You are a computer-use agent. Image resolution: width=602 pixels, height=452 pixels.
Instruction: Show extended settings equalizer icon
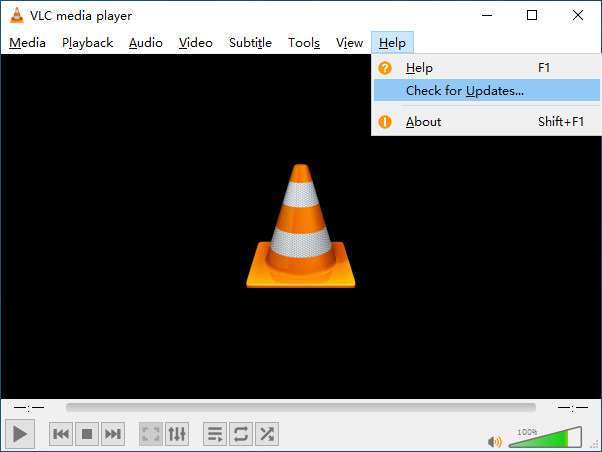click(177, 434)
